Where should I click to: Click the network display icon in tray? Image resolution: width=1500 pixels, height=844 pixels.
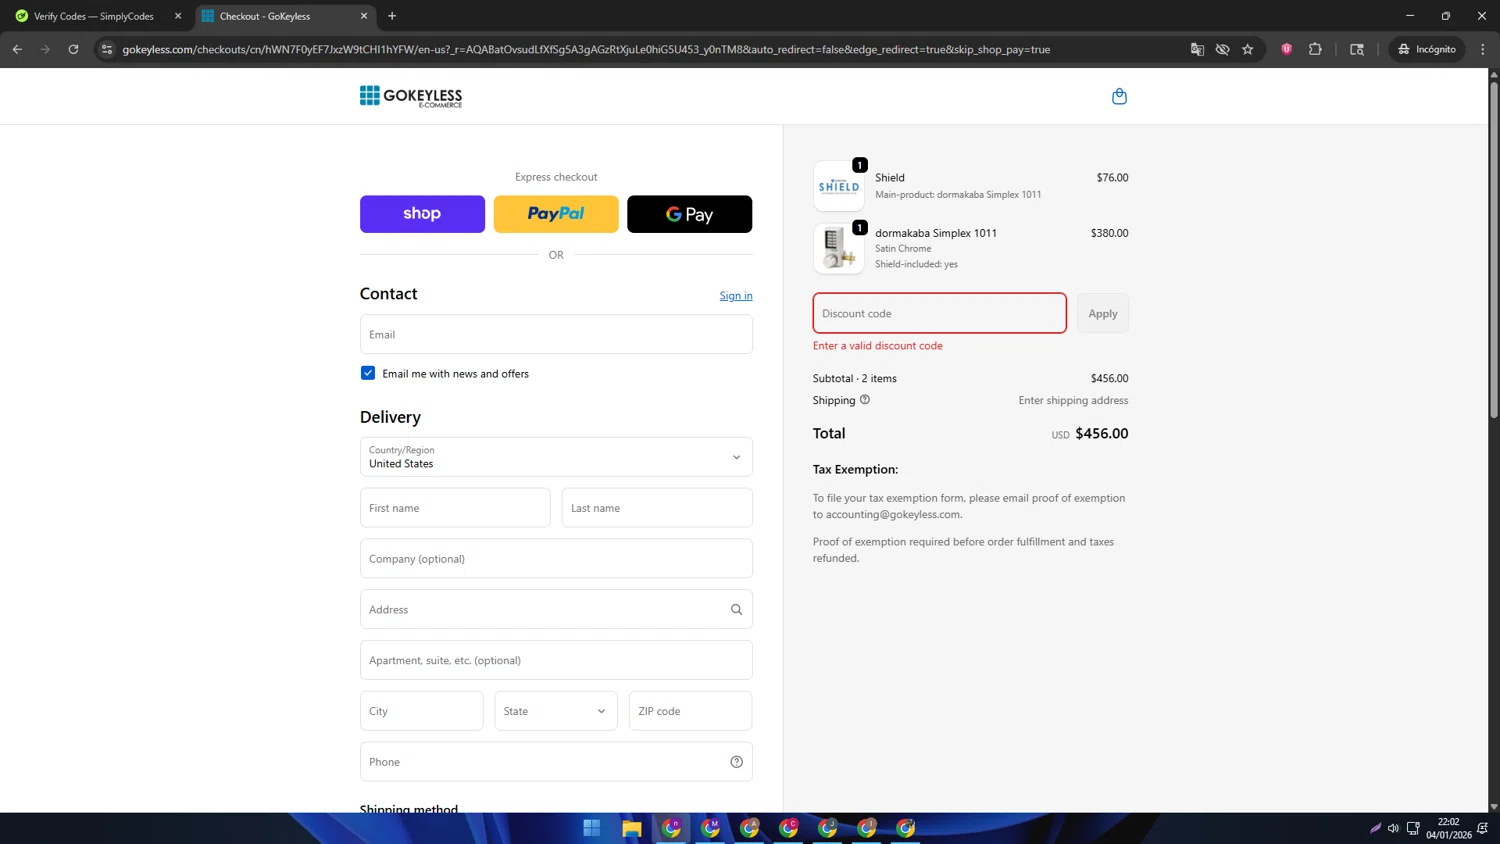click(1413, 828)
